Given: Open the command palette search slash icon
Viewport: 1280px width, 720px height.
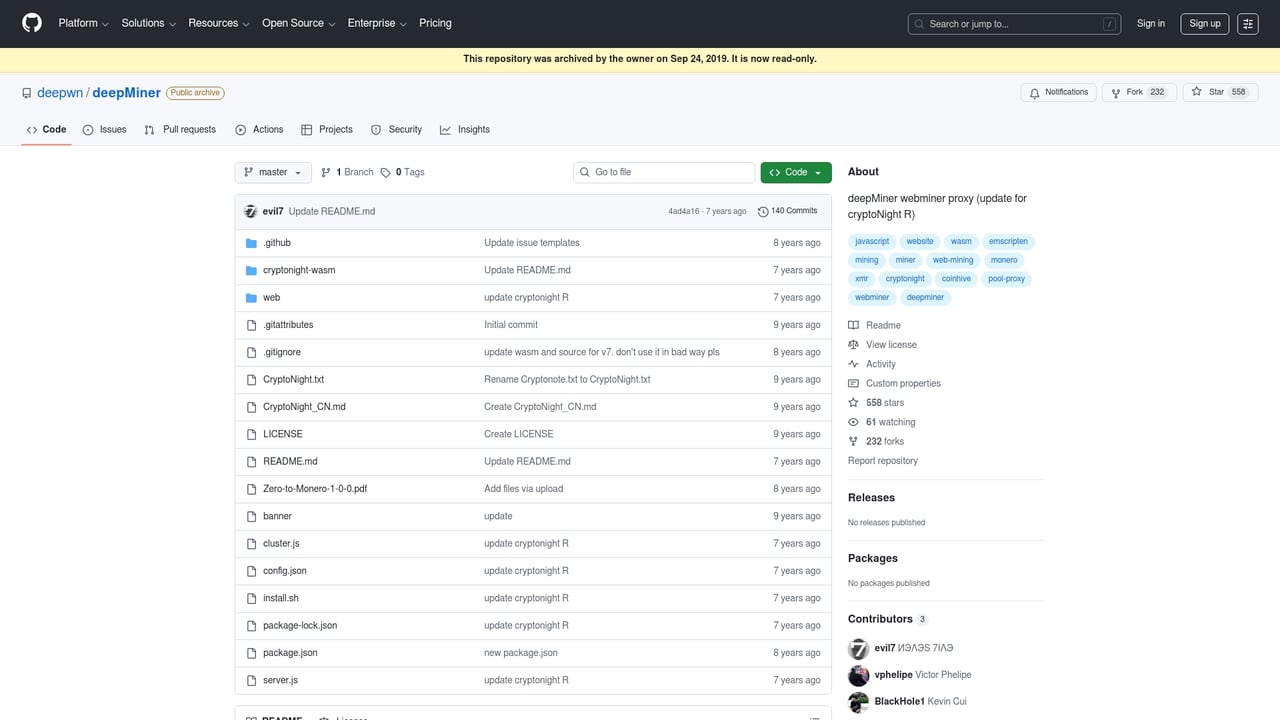Looking at the screenshot, I should tap(1110, 23).
